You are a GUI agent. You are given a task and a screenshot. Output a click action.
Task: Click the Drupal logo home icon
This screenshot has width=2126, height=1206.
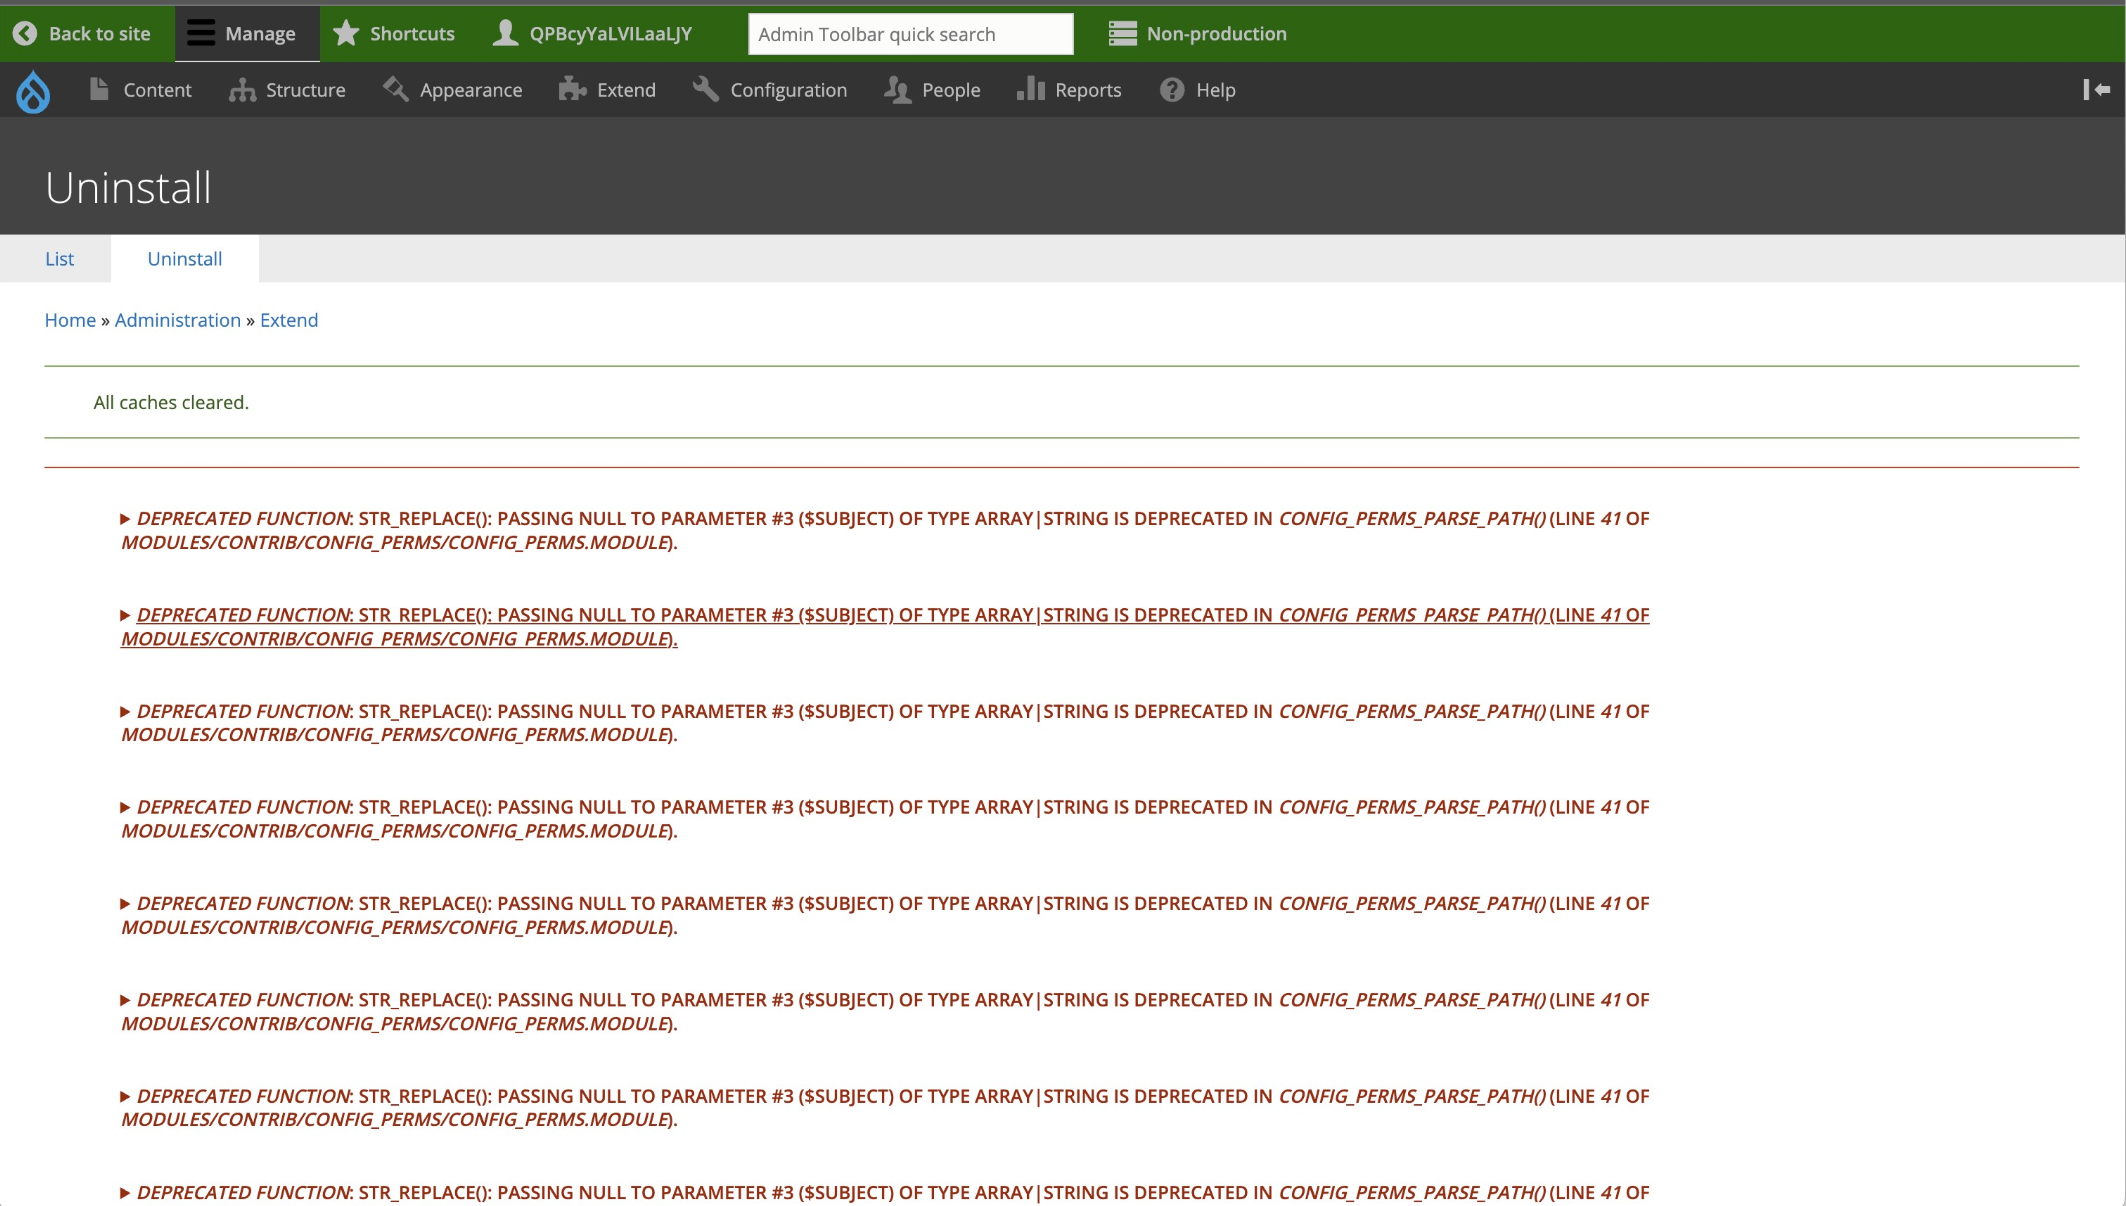tap(33, 91)
